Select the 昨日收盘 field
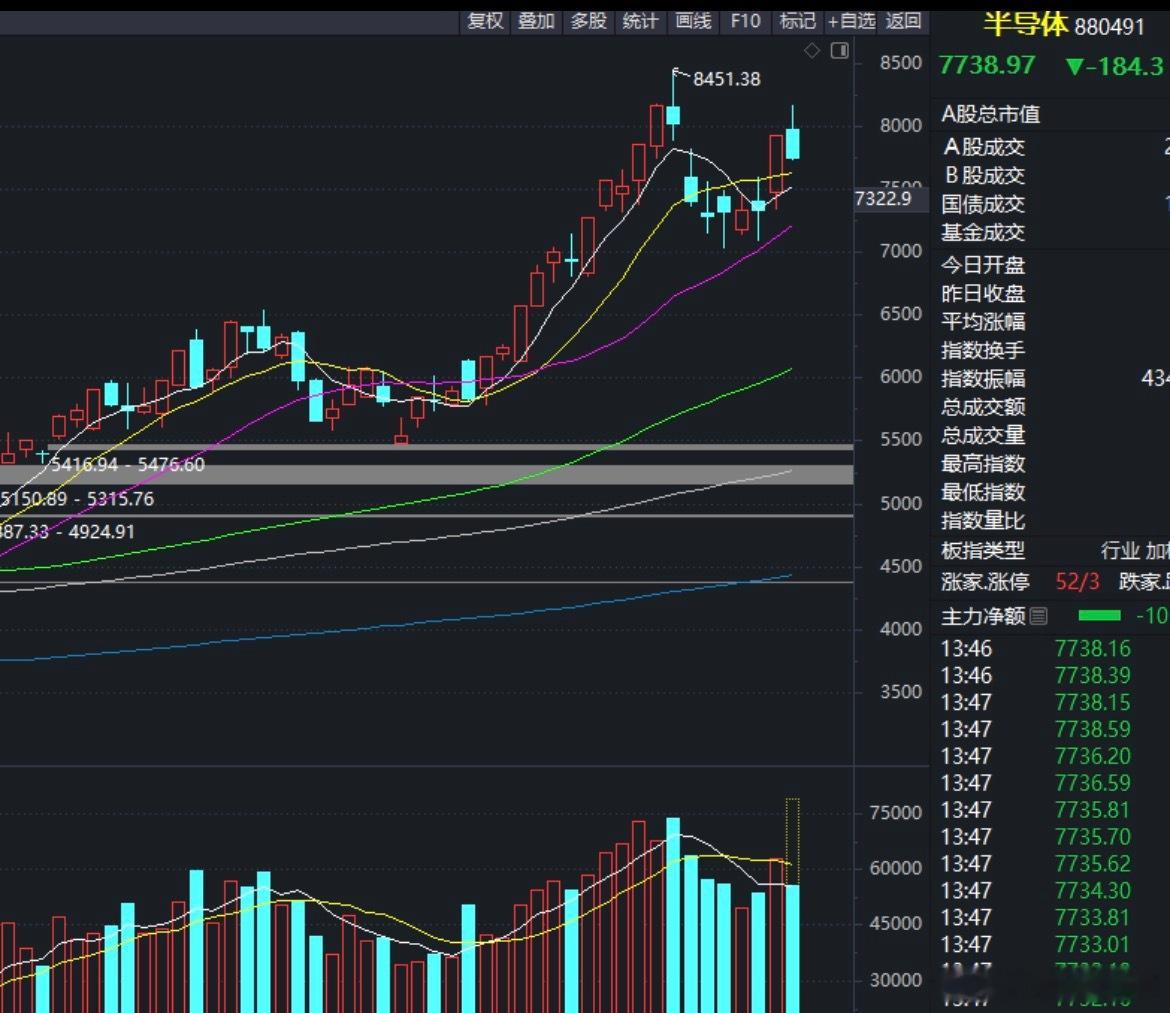 click(1051, 293)
